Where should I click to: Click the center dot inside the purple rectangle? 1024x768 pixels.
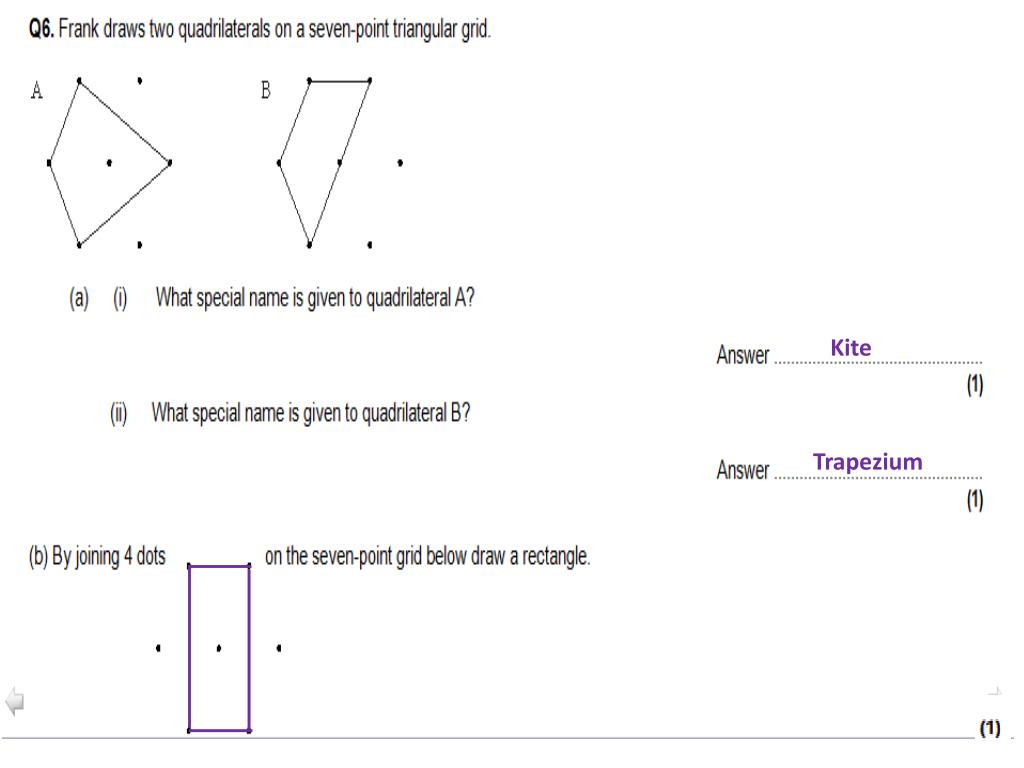(x=219, y=648)
